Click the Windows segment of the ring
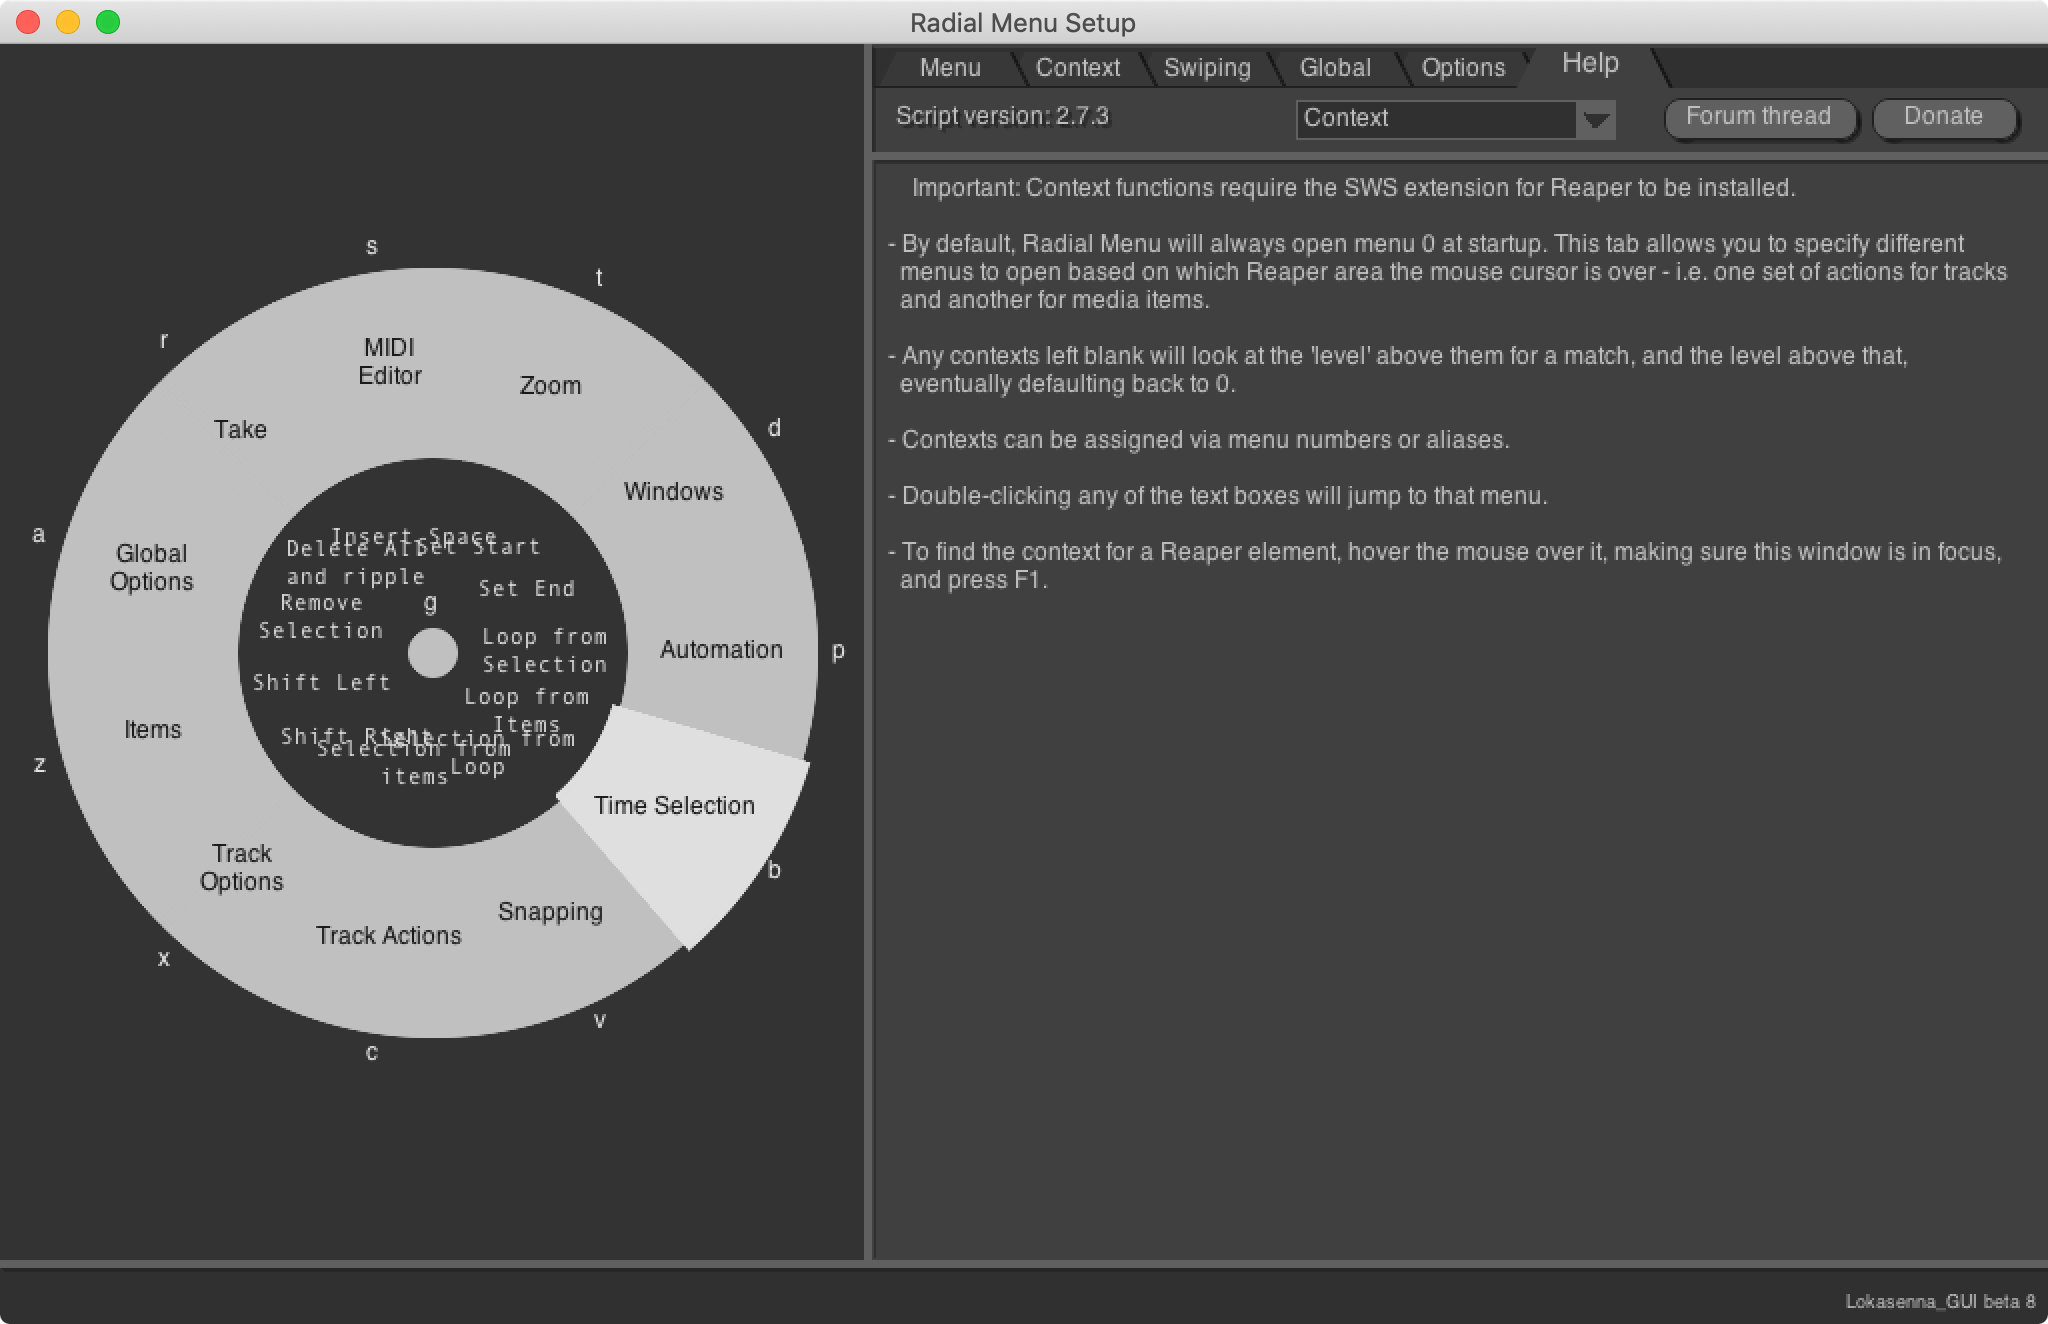The height and width of the screenshot is (1324, 2048). [673, 491]
